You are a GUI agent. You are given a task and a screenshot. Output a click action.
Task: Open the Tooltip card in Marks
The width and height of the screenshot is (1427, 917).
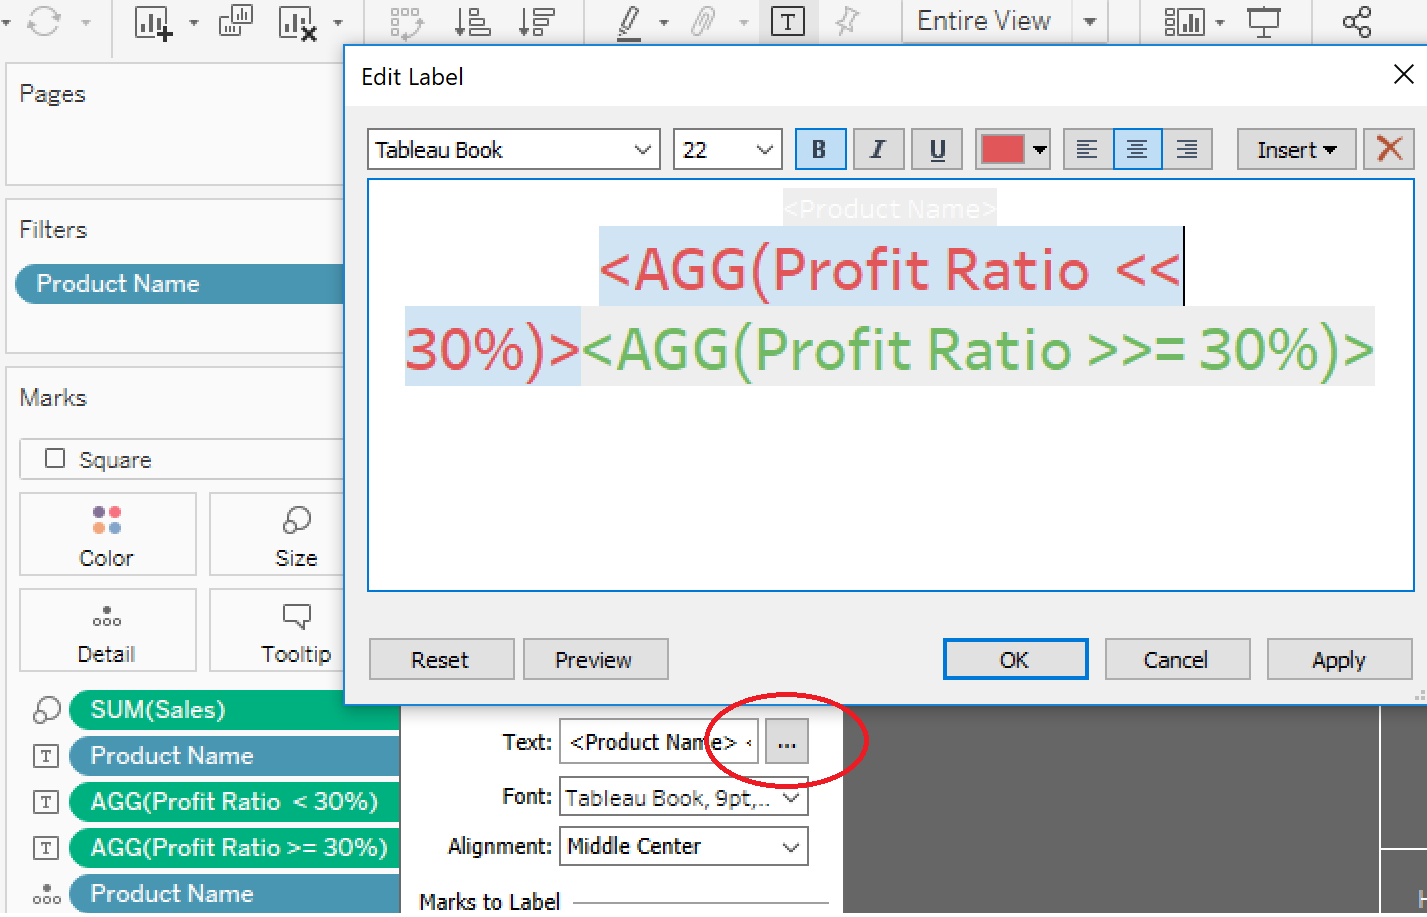tap(296, 630)
